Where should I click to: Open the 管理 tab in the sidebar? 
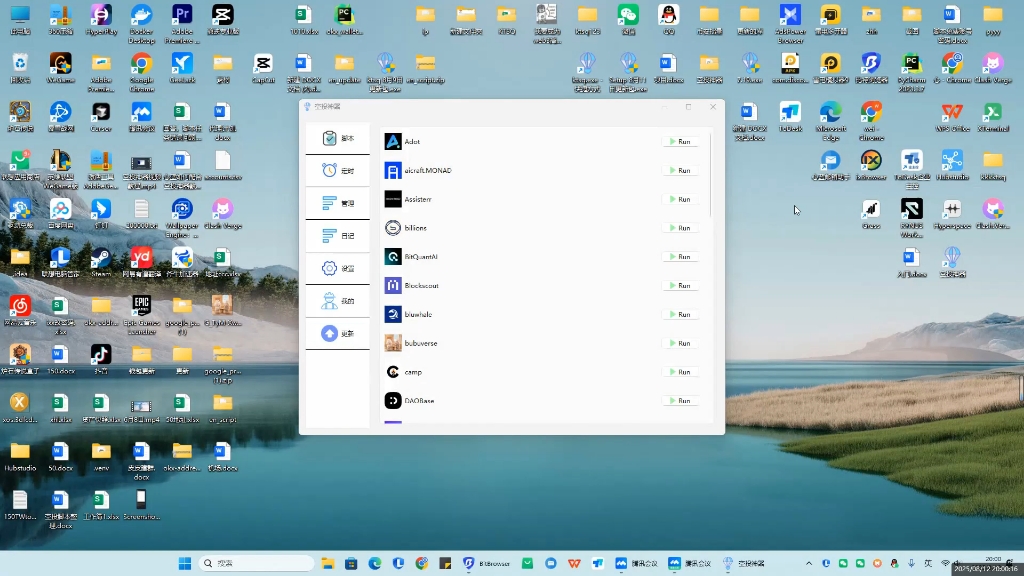[x=338, y=203]
